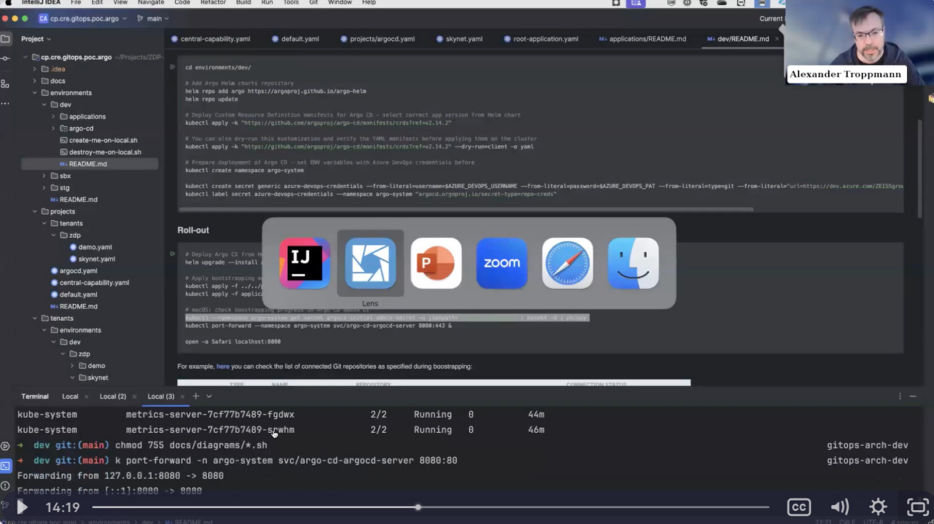The width and height of the screenshot is (934, 524).
Task: Follow the 'here' link in README
Action: coord(223,366)
